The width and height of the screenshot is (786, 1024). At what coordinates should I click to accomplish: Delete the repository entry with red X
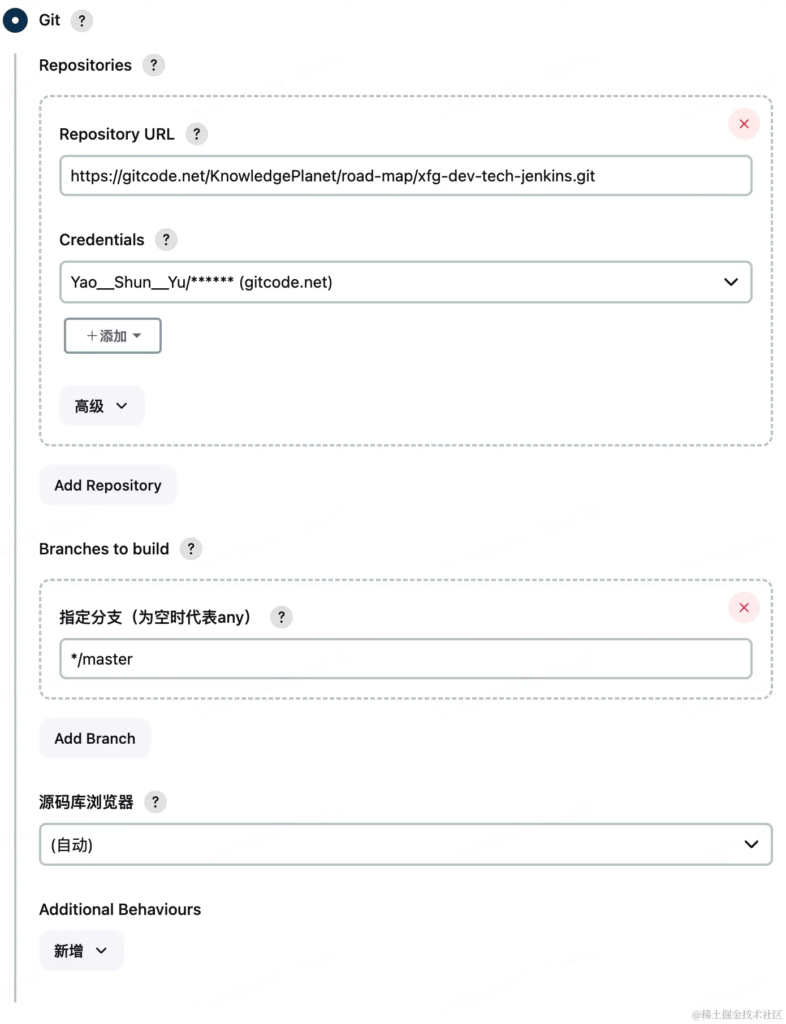coord(743,124)
